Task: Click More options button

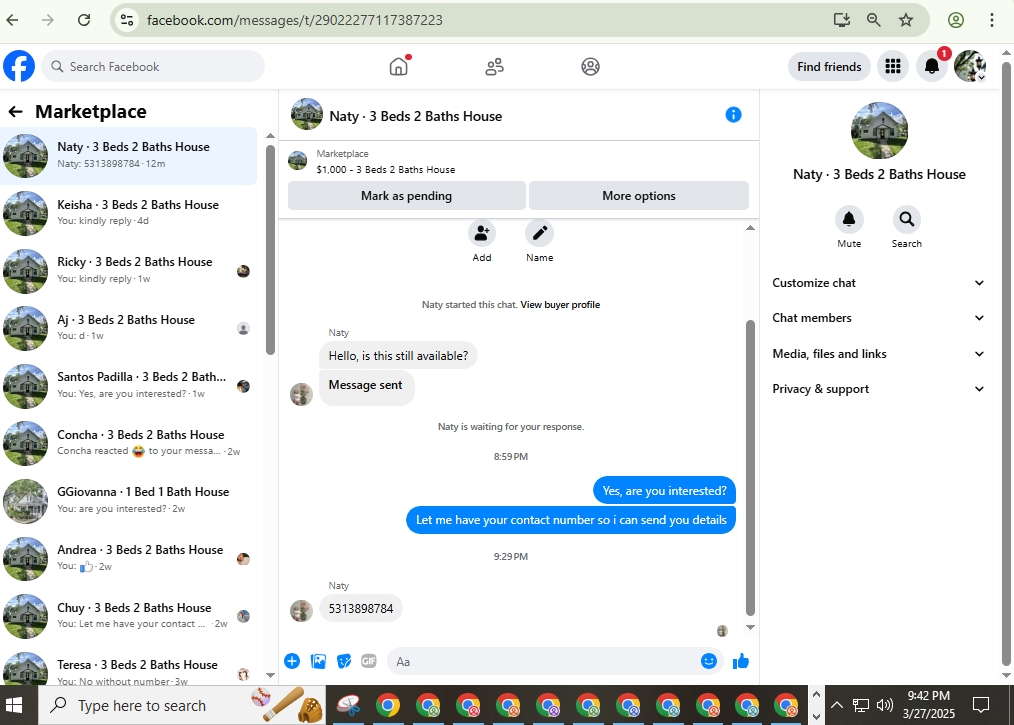Action: (x=639, y=195)
